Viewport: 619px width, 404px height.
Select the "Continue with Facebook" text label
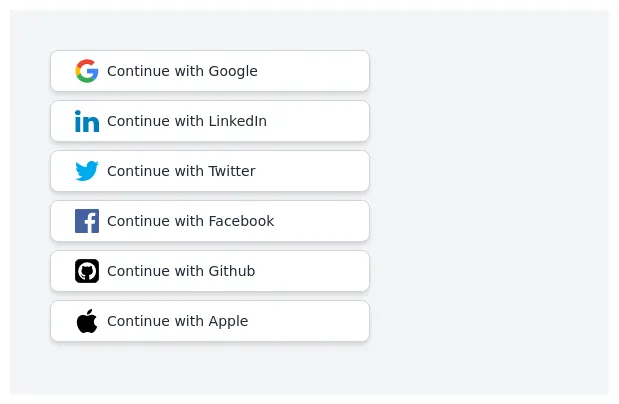pyautogui.click(x=190, y=221)
